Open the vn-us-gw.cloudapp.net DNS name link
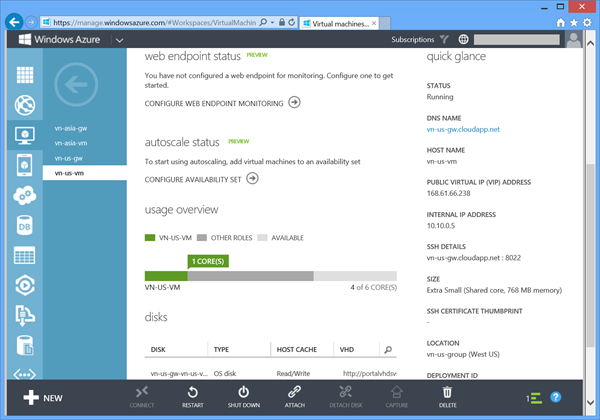Image resolution: width=600 pixels, height=420 pixels. 463,129
